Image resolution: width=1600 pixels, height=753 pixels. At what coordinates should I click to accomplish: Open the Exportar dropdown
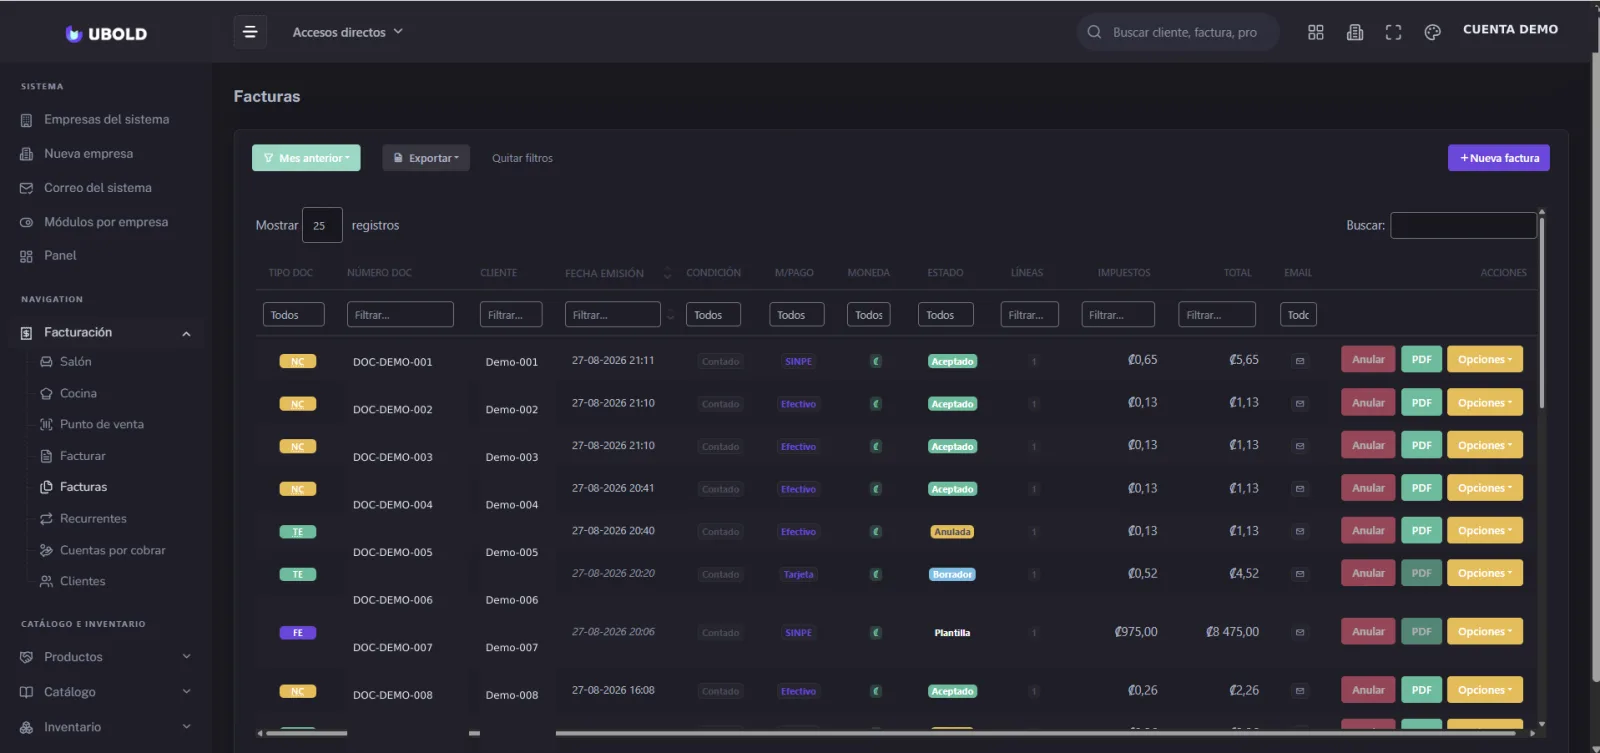(426, 158)
